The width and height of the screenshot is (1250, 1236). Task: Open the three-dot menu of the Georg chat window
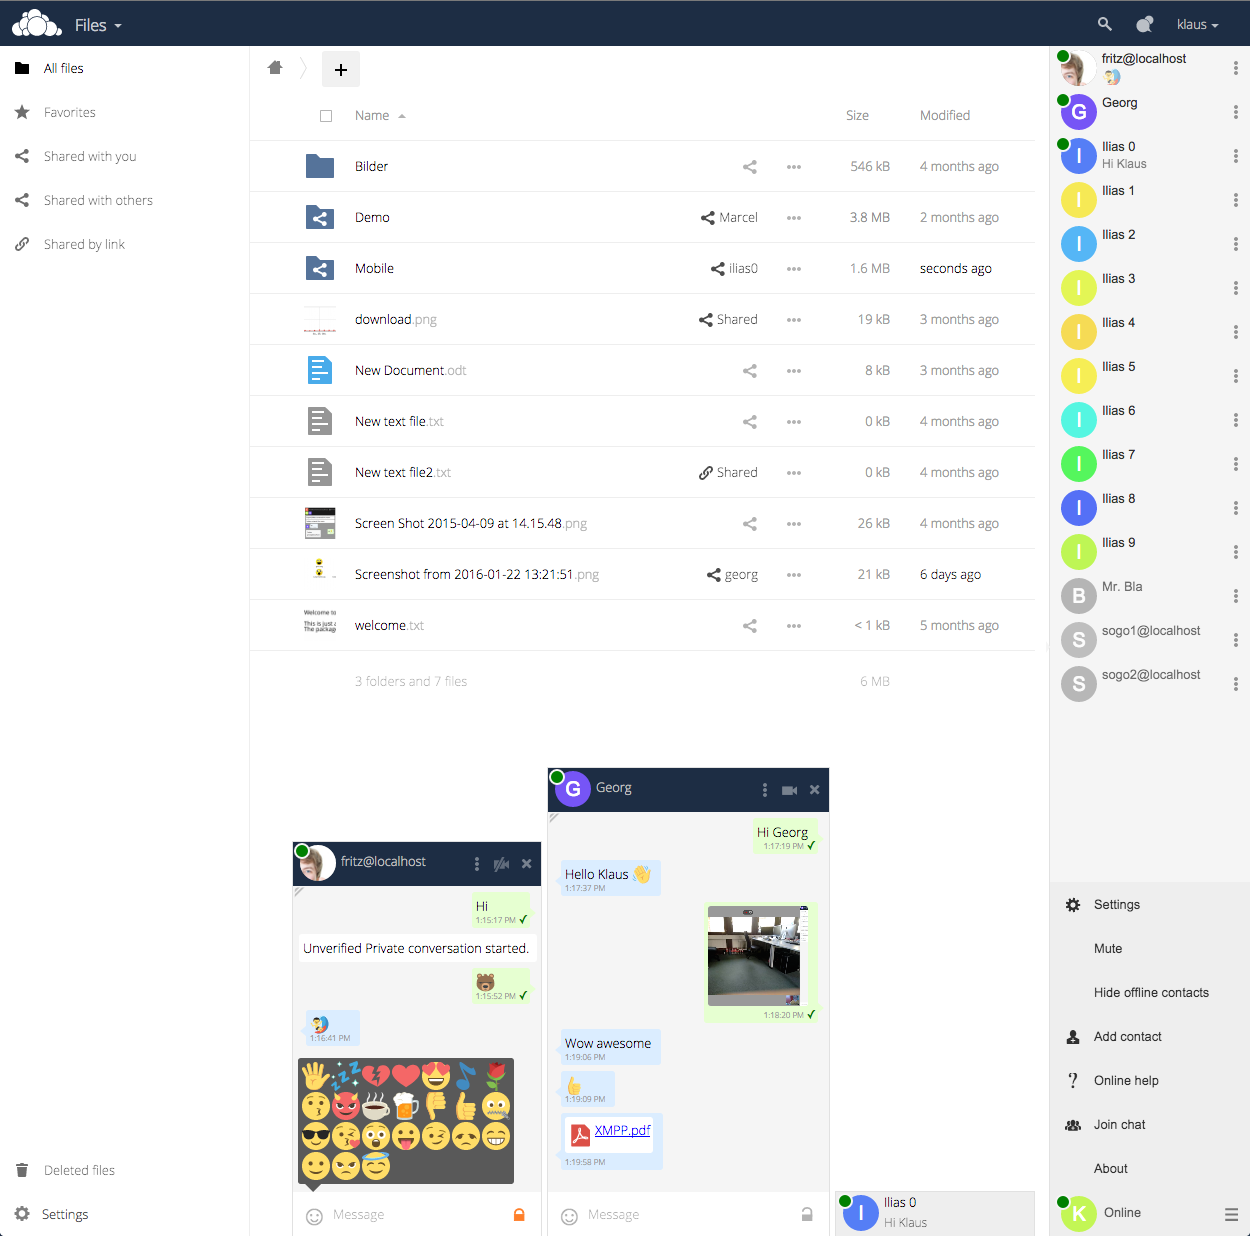pos(765,789)
